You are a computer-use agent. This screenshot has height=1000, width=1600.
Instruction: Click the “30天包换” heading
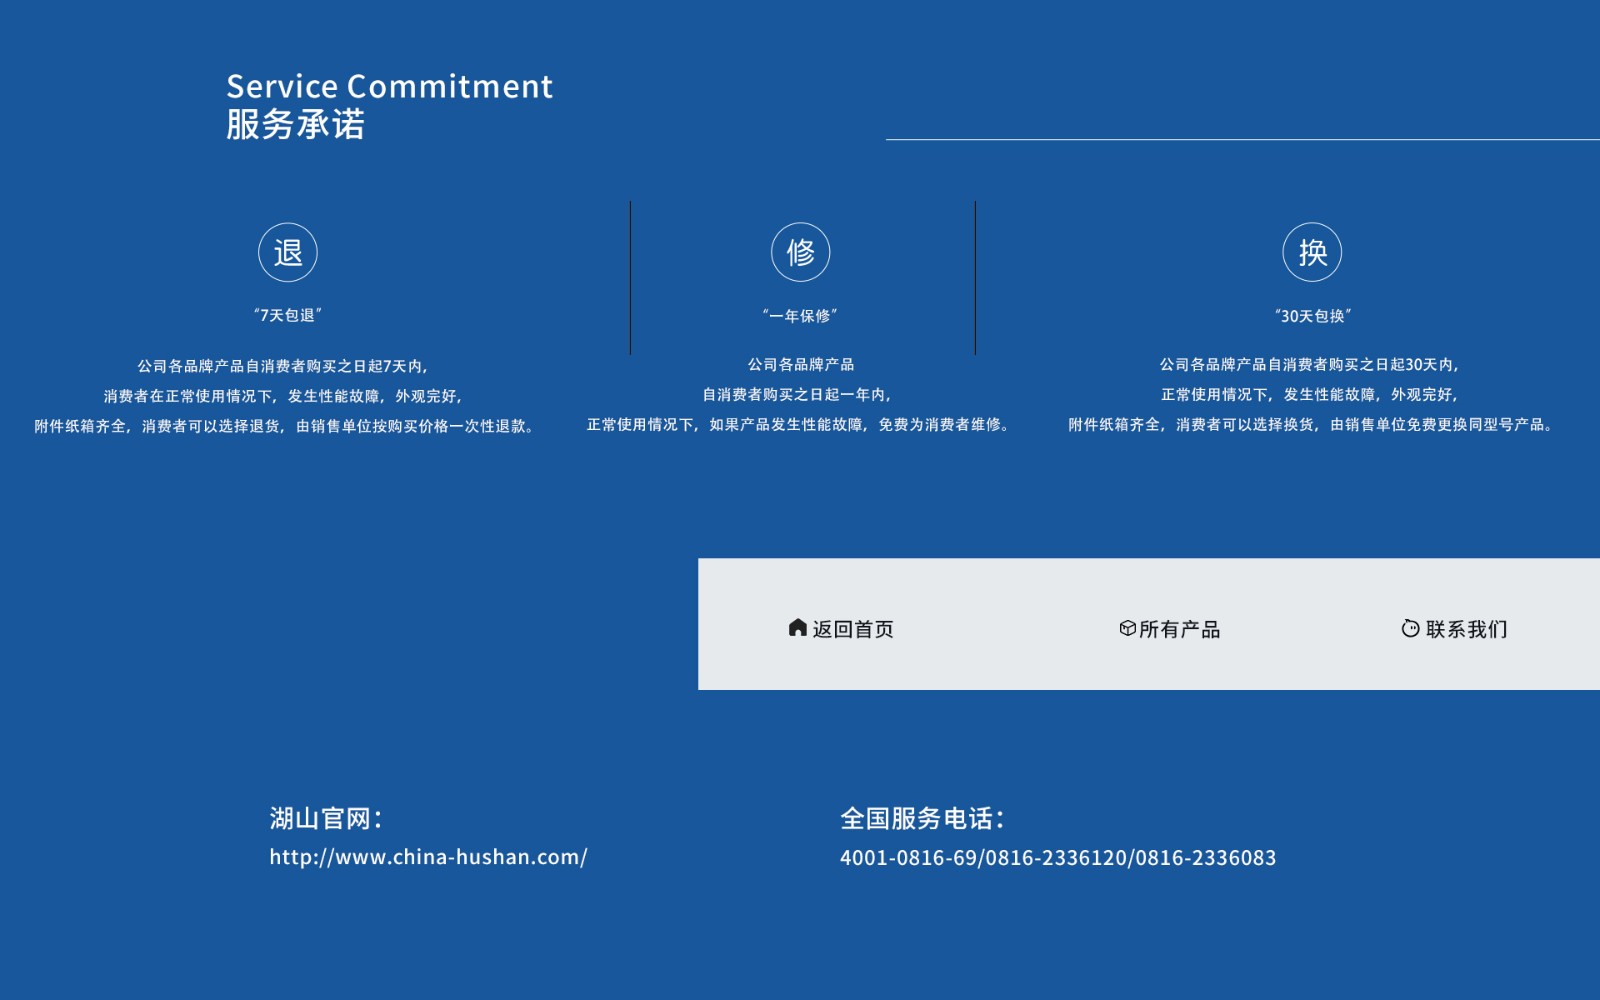[x=1313, y=316]
